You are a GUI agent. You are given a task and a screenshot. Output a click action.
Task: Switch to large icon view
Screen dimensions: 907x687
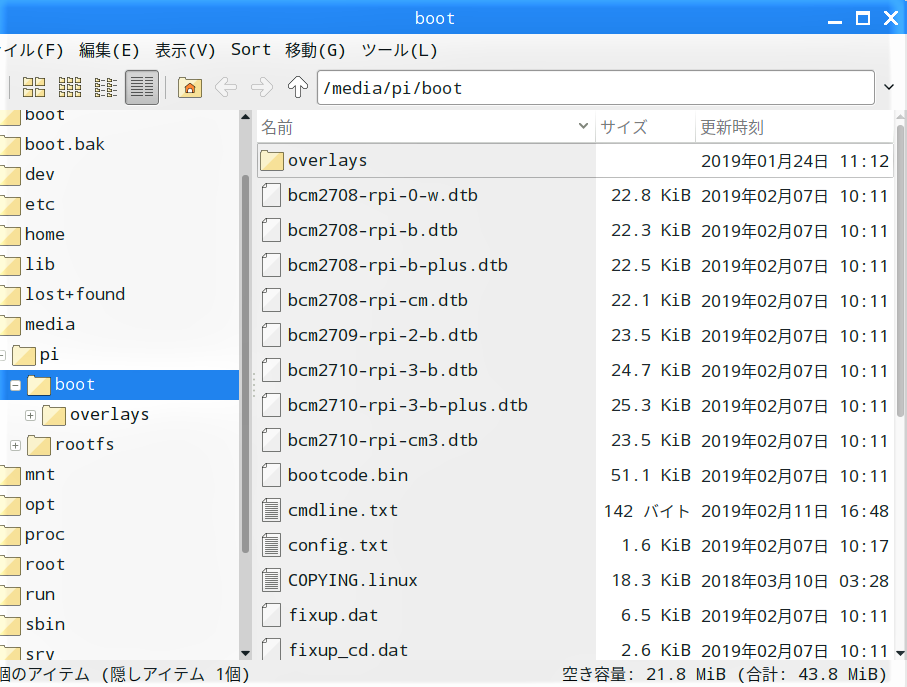34,87
